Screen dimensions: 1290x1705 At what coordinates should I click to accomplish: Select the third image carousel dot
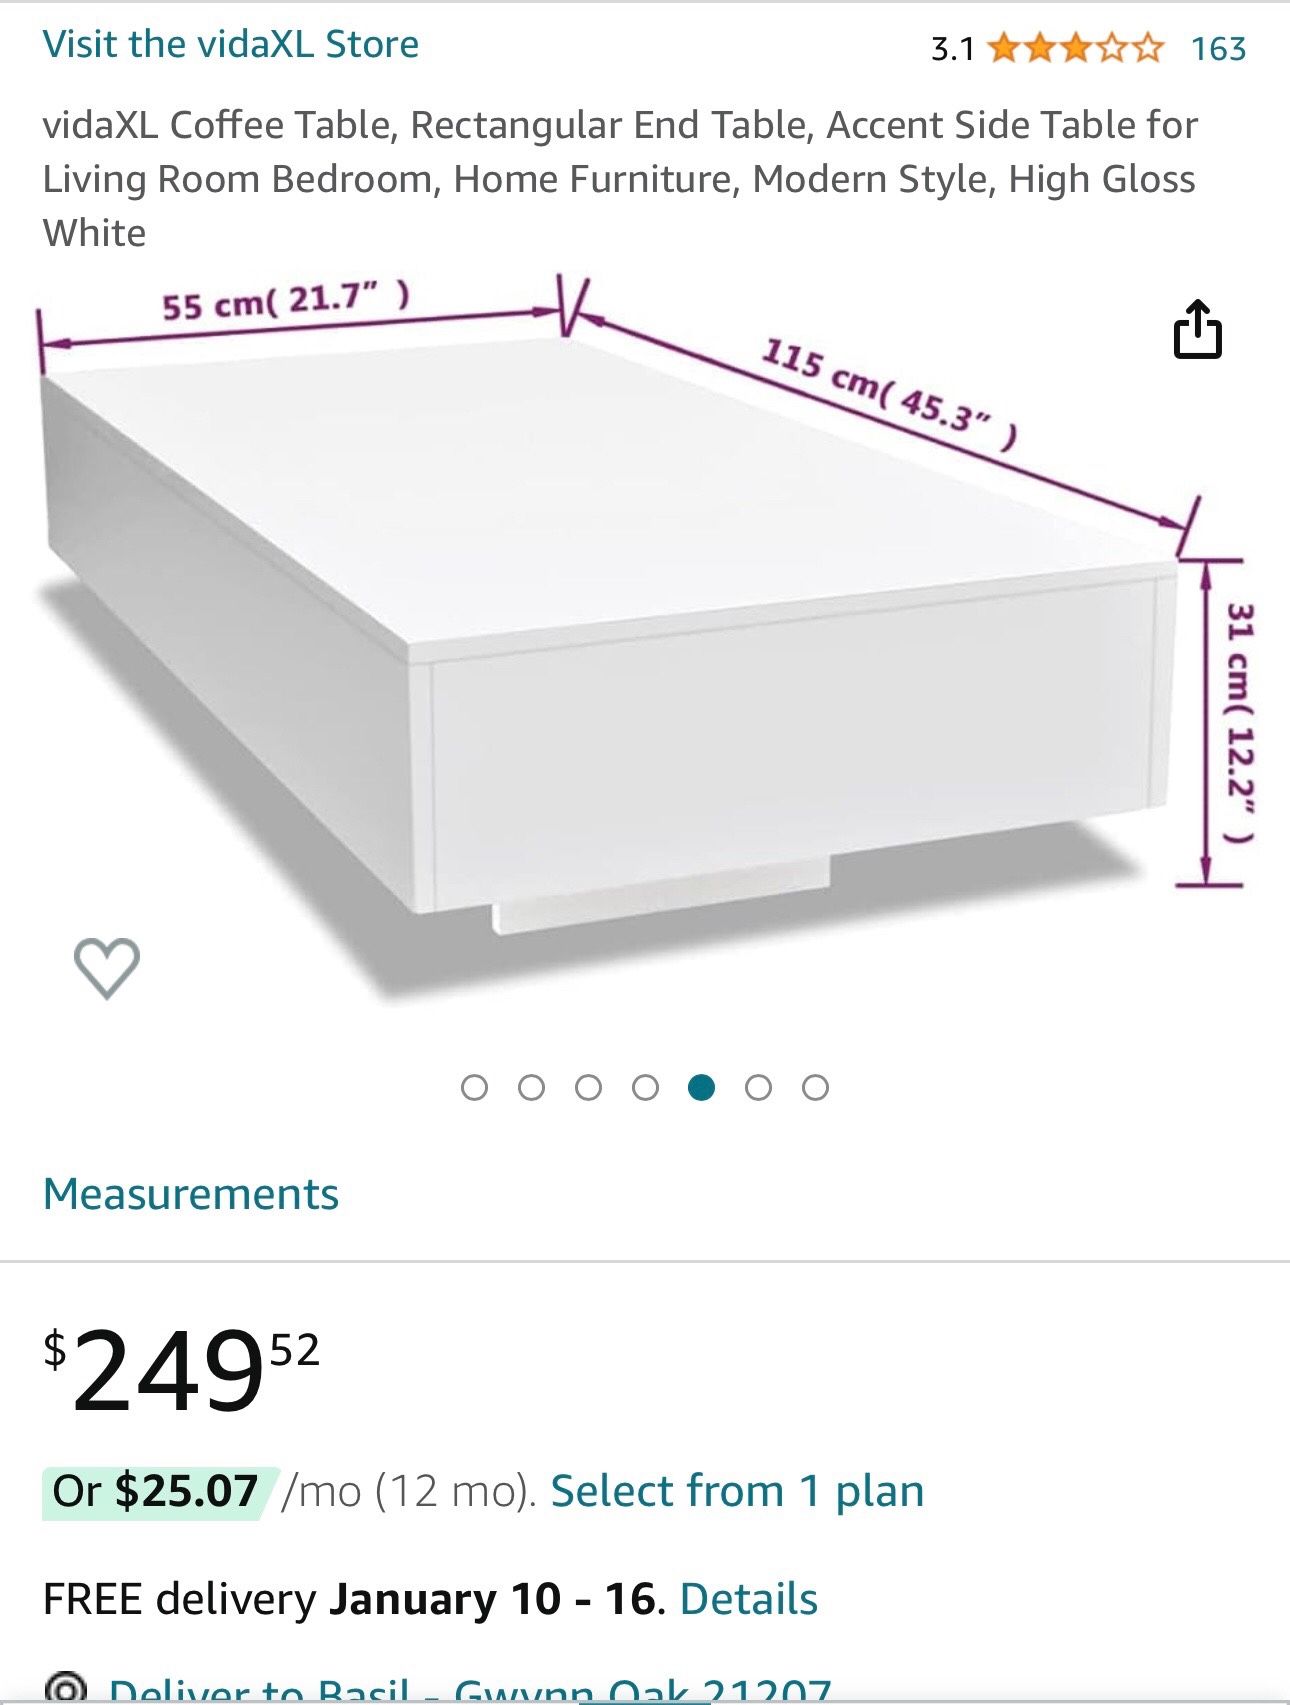click(x=588, y=1087)
